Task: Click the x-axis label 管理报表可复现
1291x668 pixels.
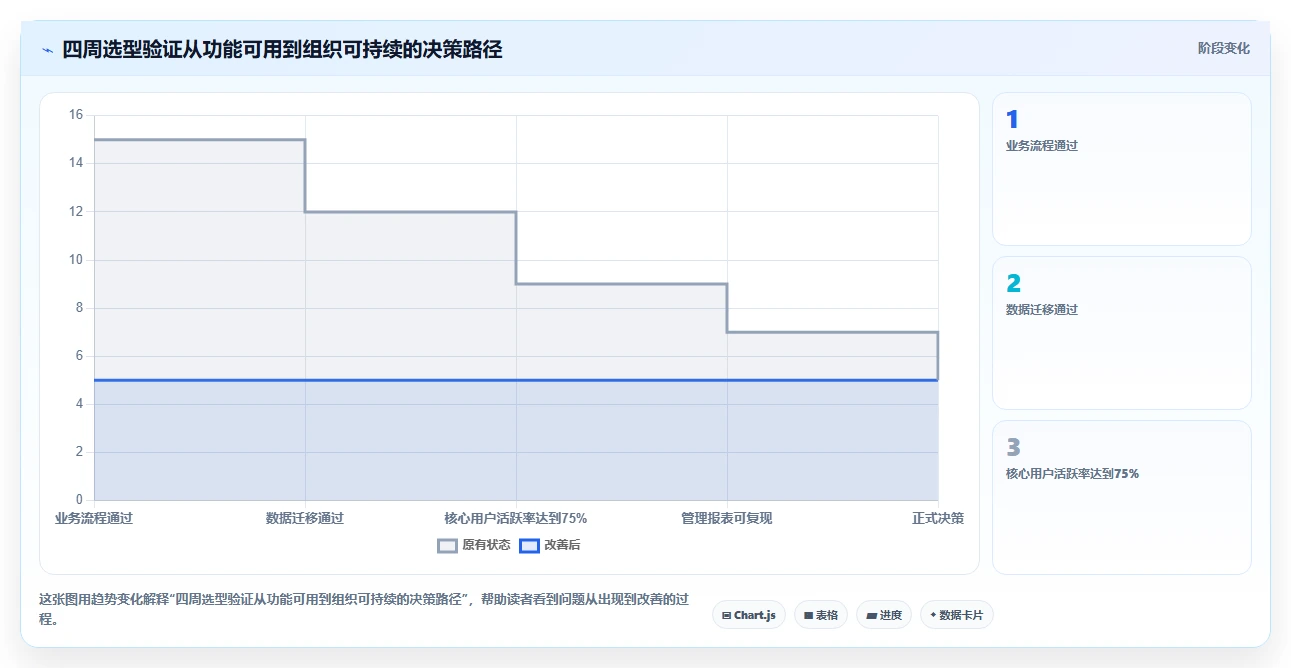Action: point(727,518)
